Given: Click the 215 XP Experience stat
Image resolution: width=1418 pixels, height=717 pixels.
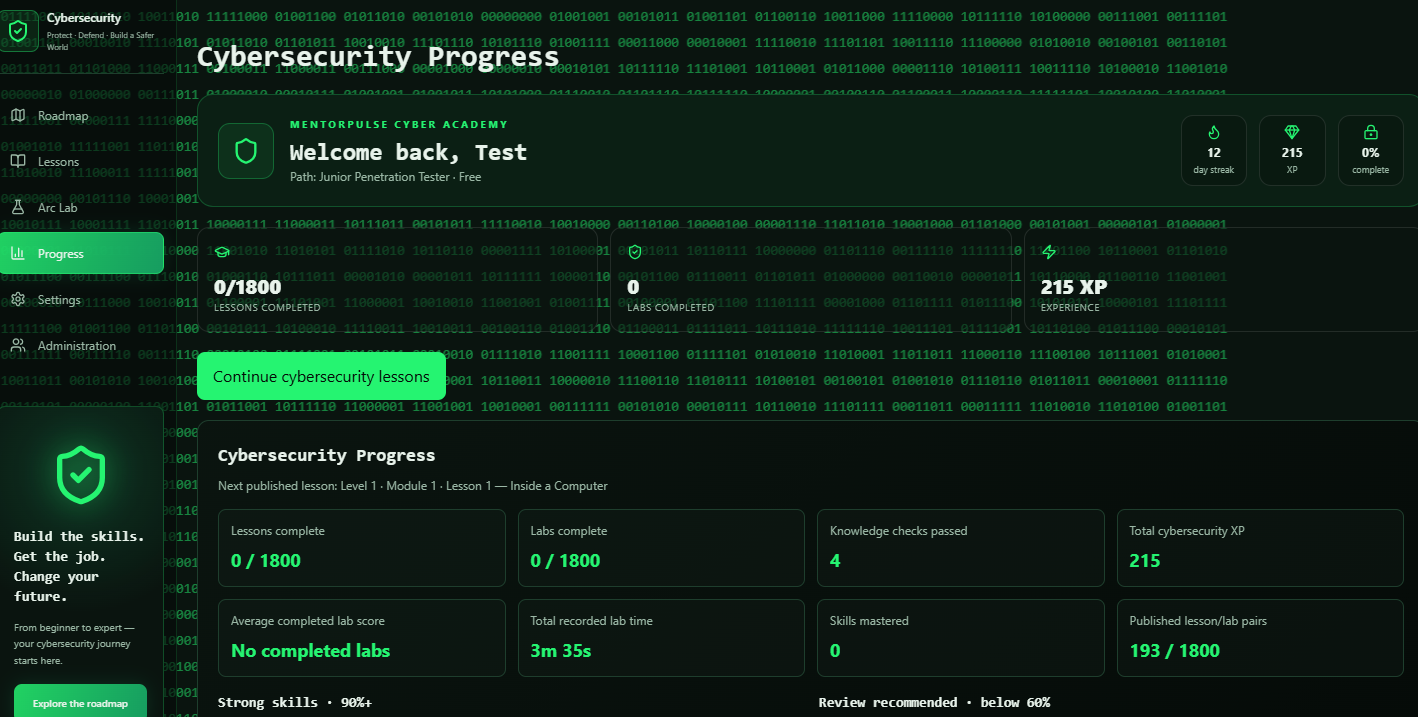Looking at the screenshot, I should (x=1221, y=280).
